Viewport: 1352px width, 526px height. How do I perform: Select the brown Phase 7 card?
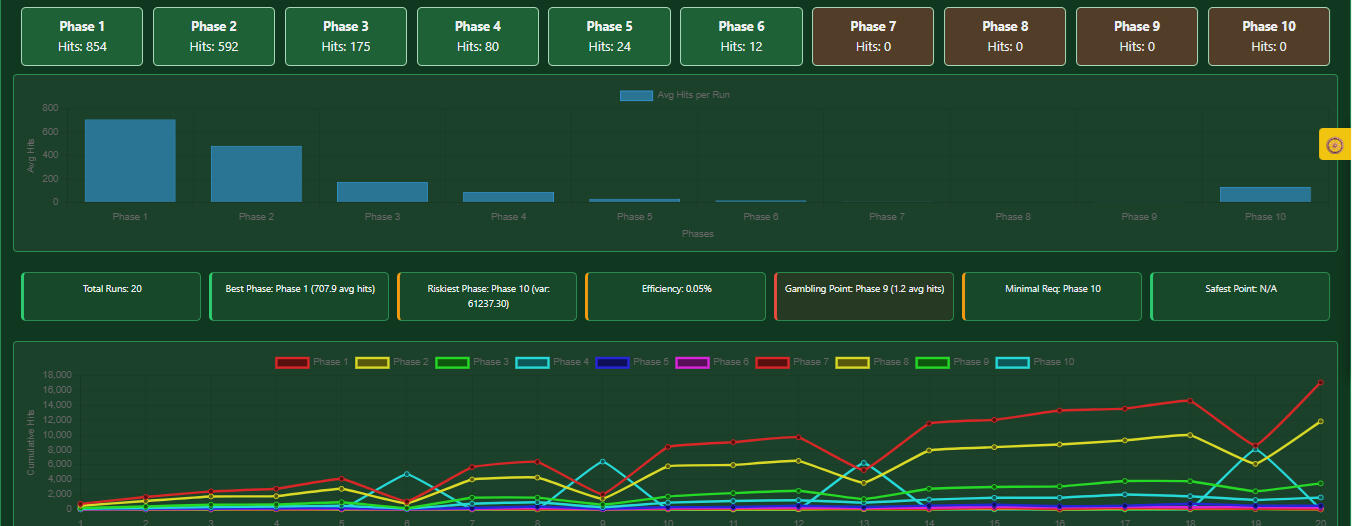873,37
